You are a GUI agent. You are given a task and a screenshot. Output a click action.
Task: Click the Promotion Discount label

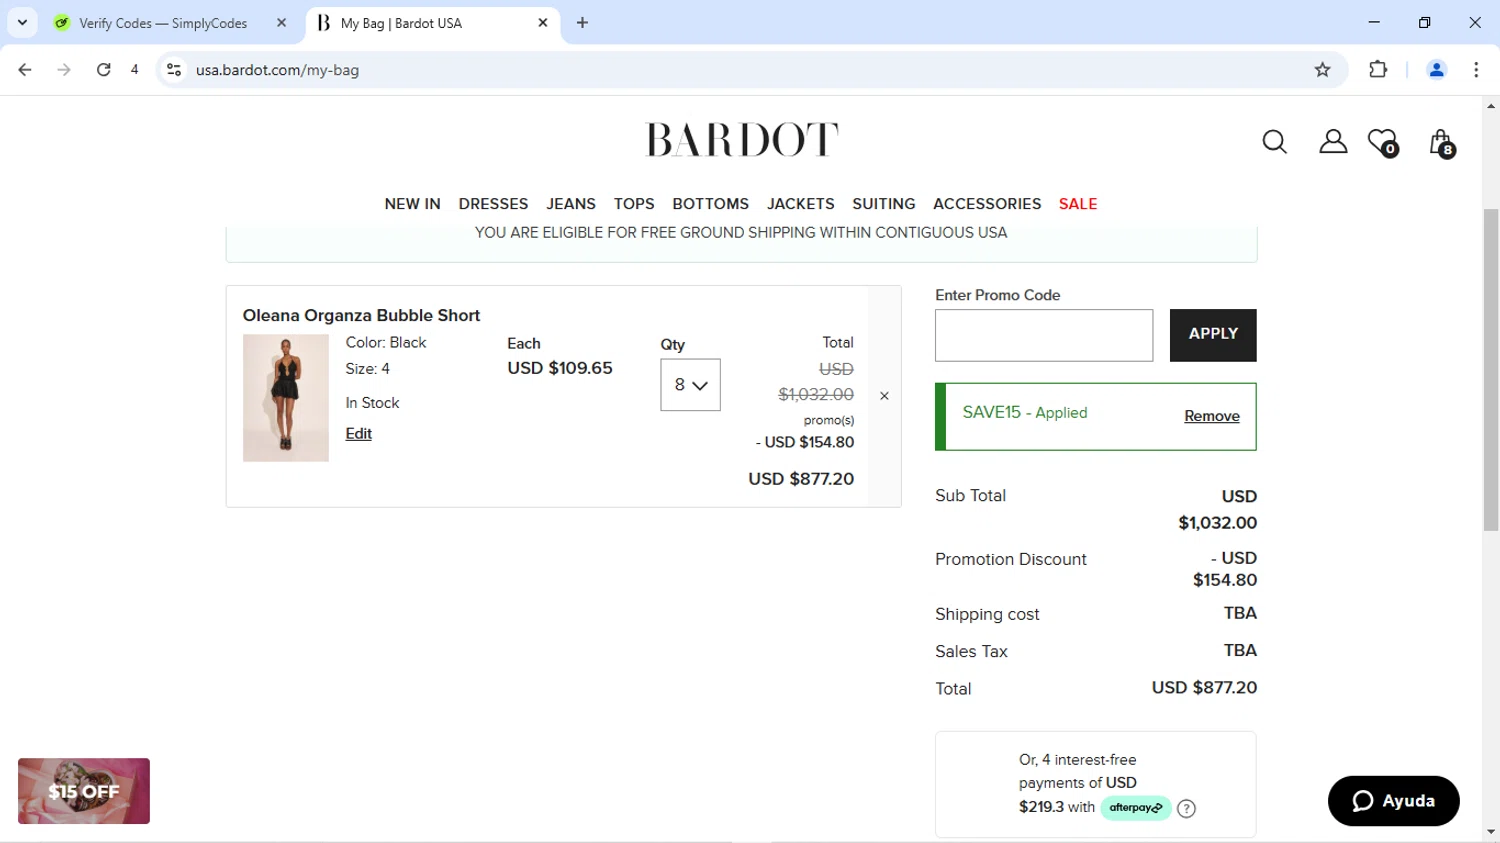1010,560
